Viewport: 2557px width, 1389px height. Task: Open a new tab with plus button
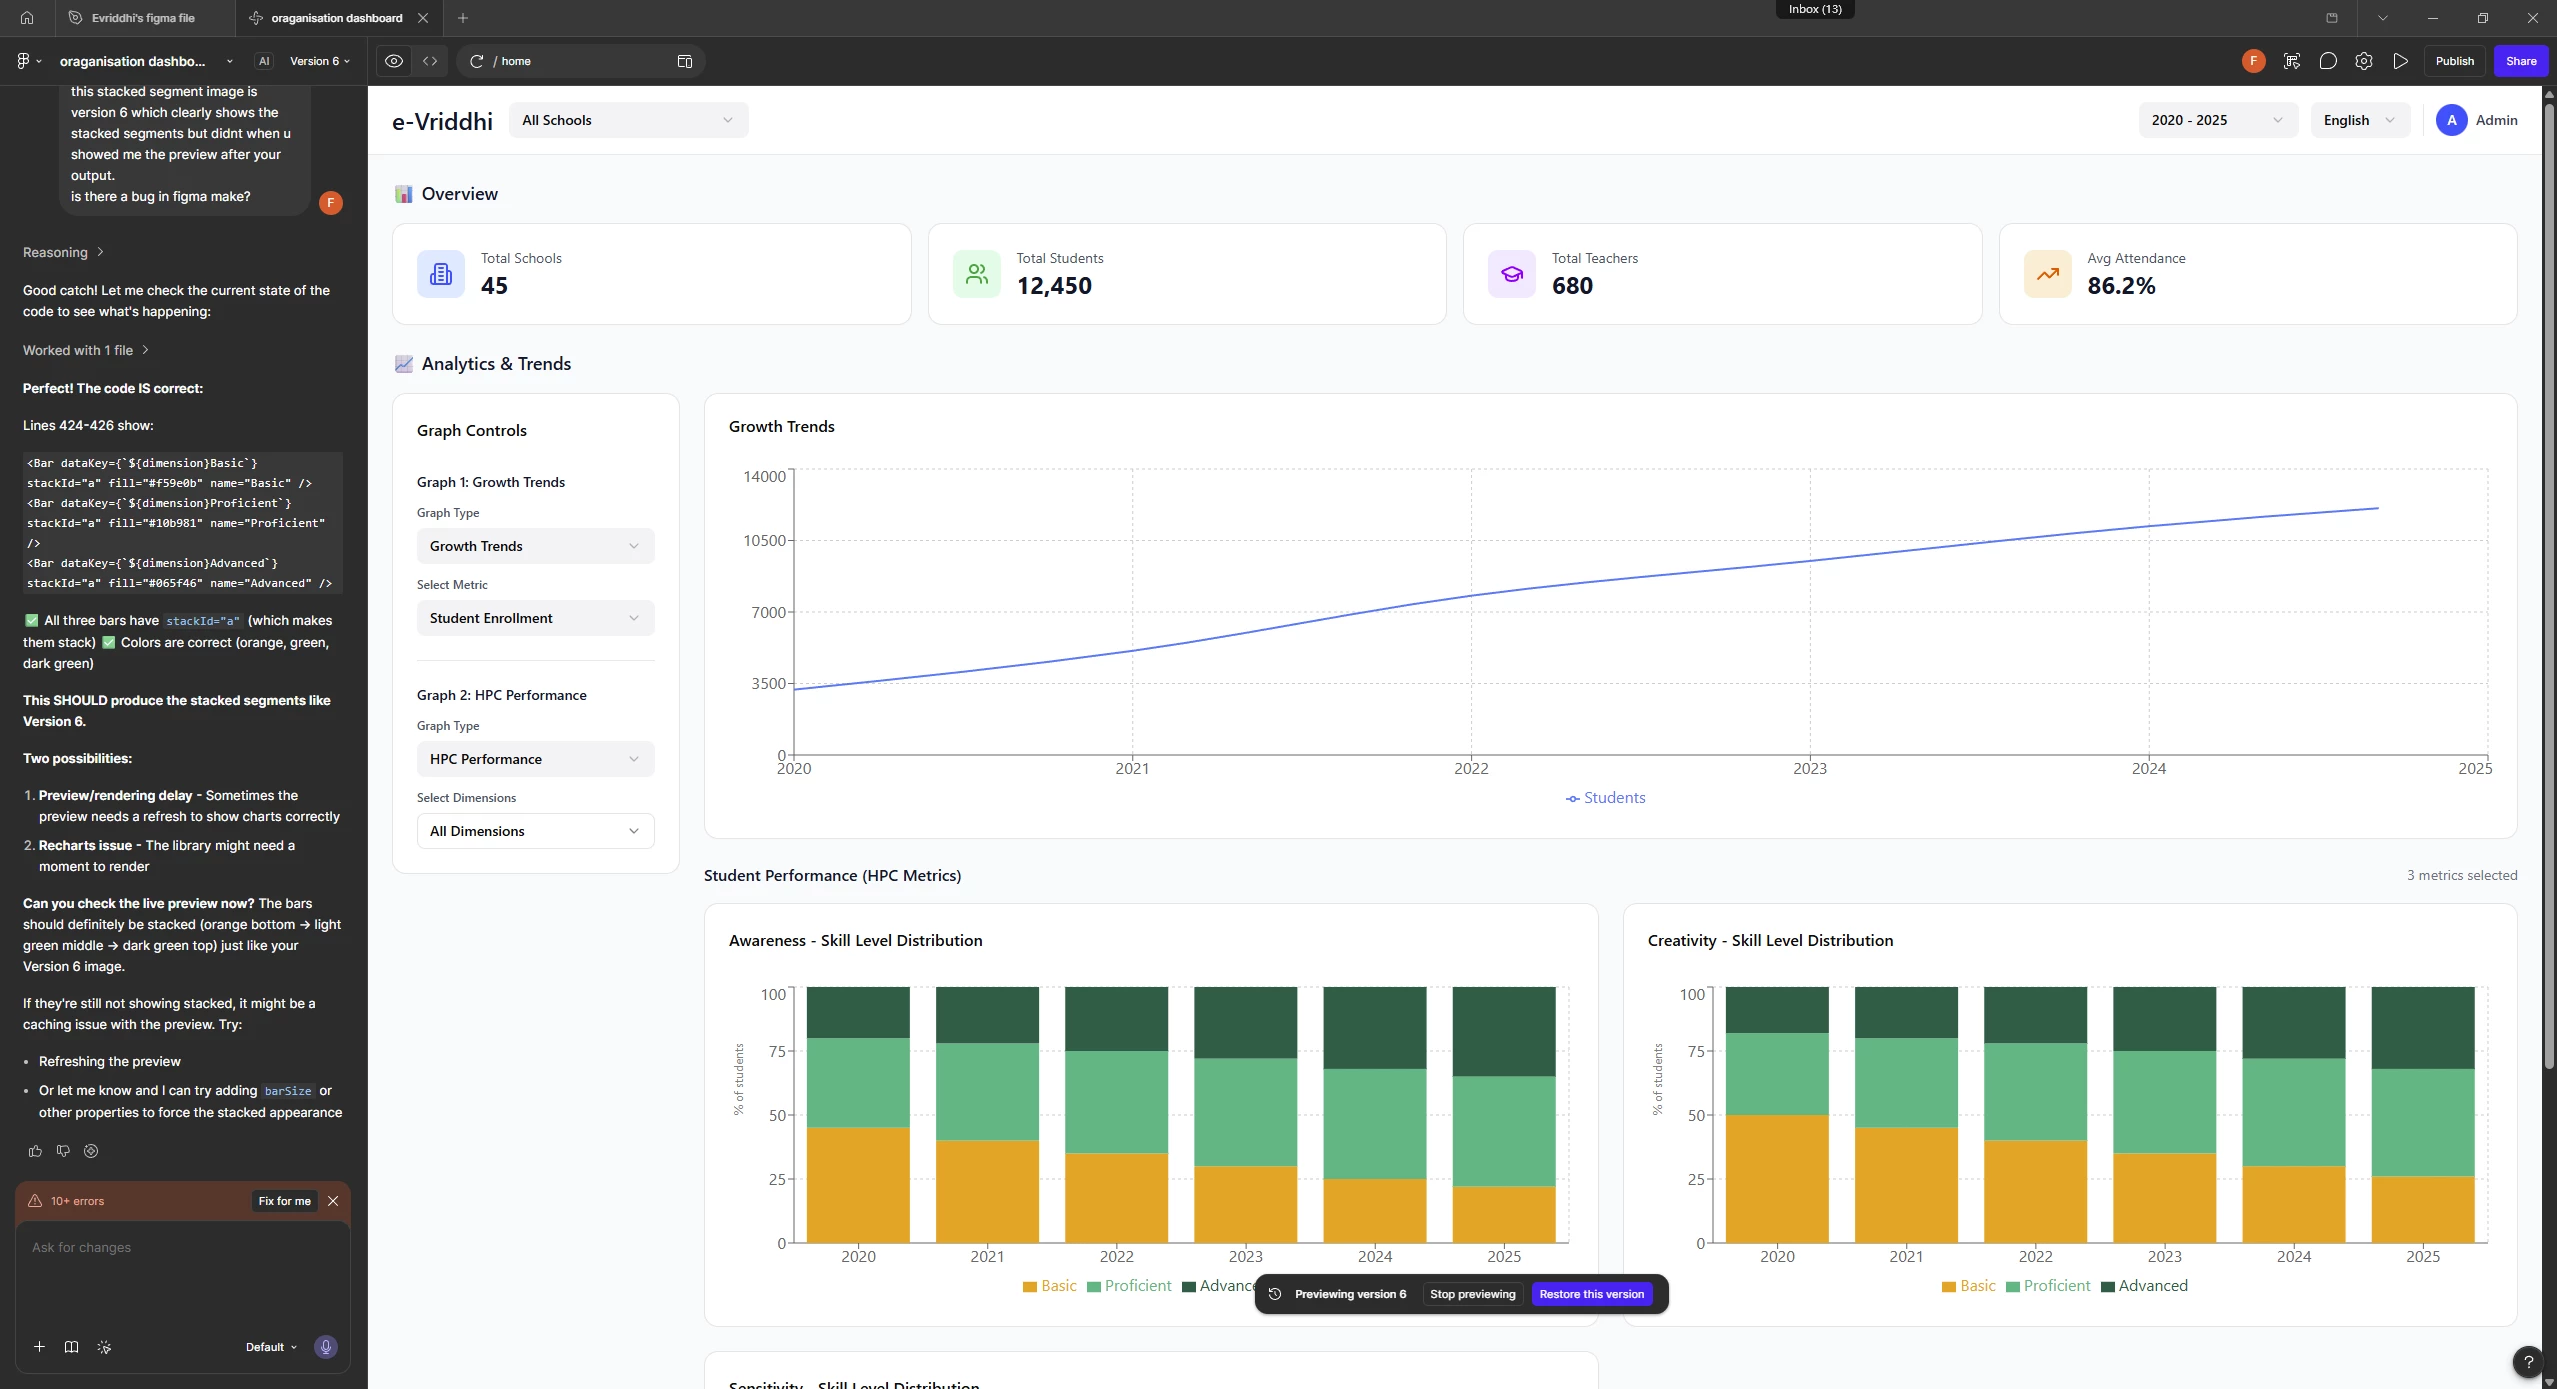tap(462, 18)
